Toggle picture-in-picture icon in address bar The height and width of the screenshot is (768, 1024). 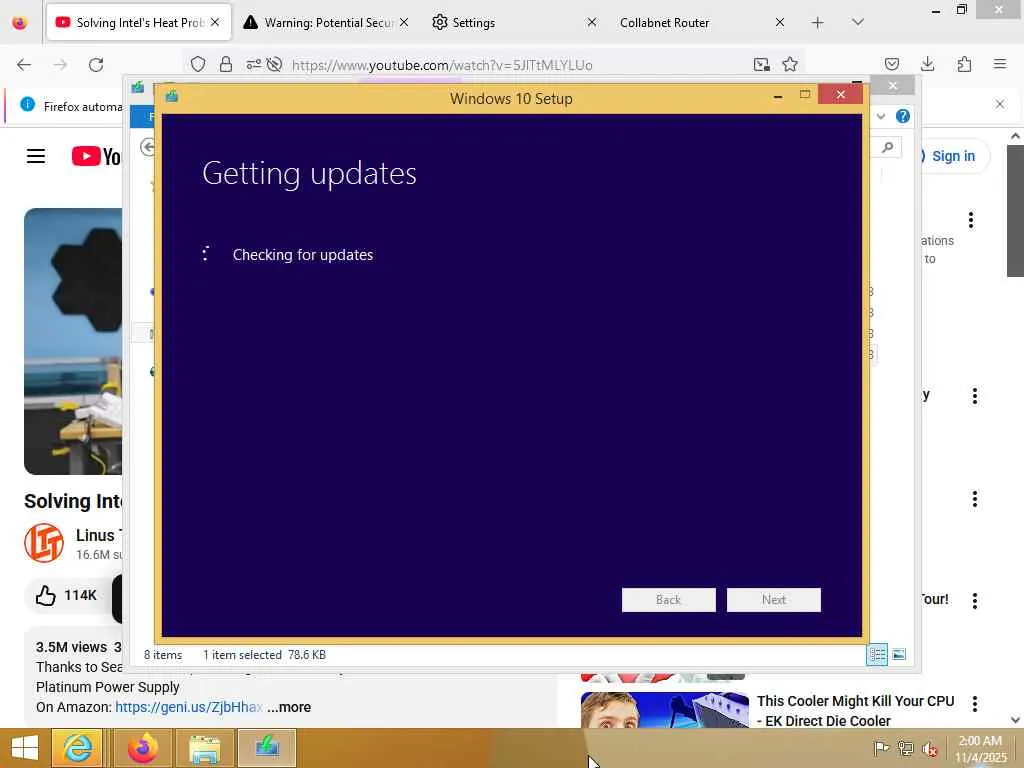[761, 65]
